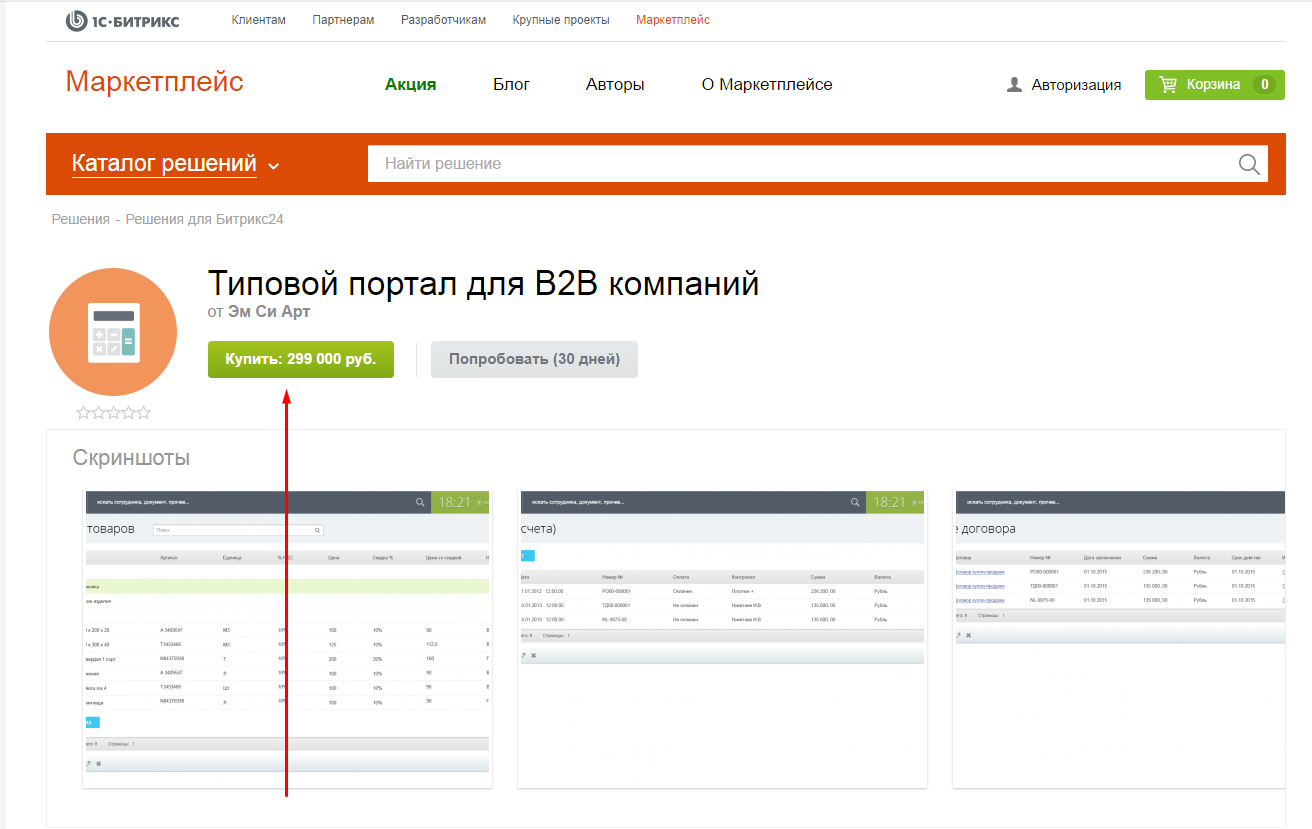Go to the Авторы section
Viewport: 1312px width, 829px height.
[615, 85]
